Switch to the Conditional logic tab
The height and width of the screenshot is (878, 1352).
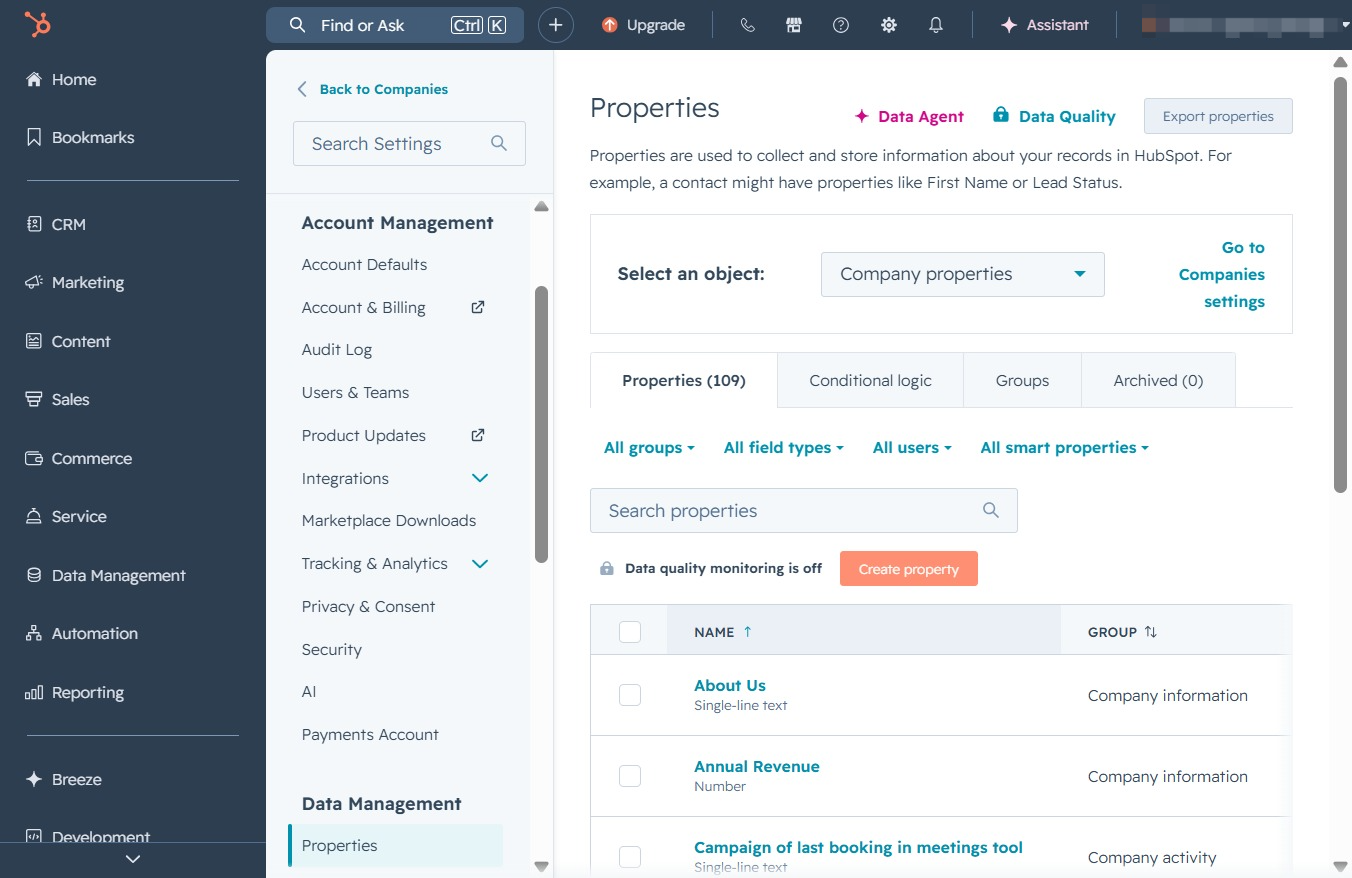871,380
